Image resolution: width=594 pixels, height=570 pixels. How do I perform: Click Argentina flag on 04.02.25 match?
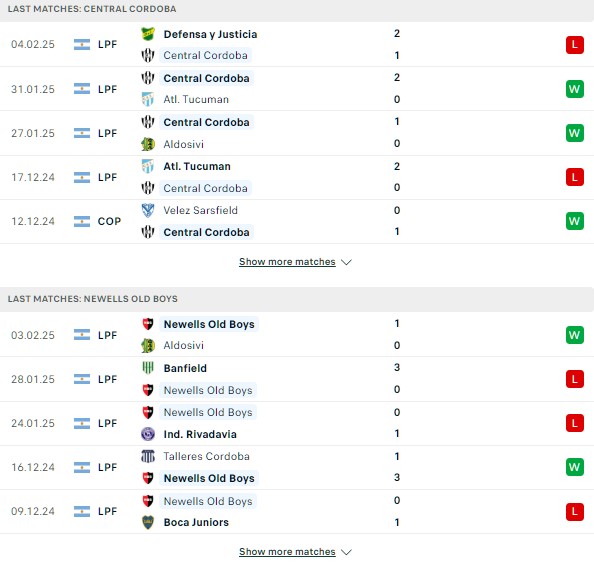pos(82,44)
